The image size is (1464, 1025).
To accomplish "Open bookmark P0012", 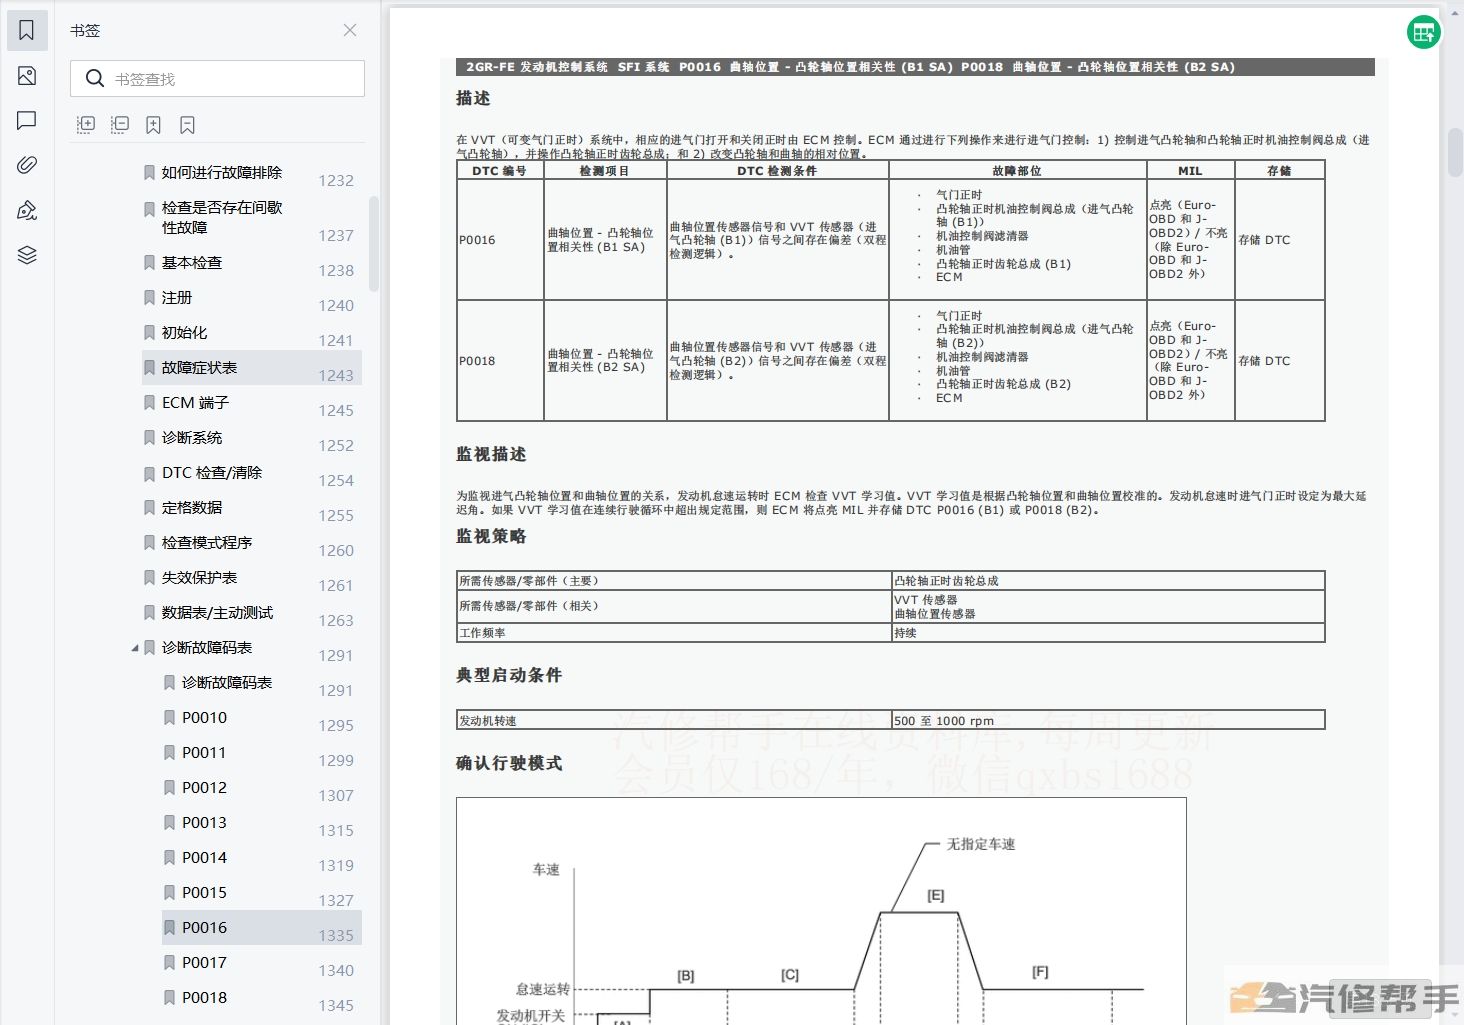I will 204,787.
